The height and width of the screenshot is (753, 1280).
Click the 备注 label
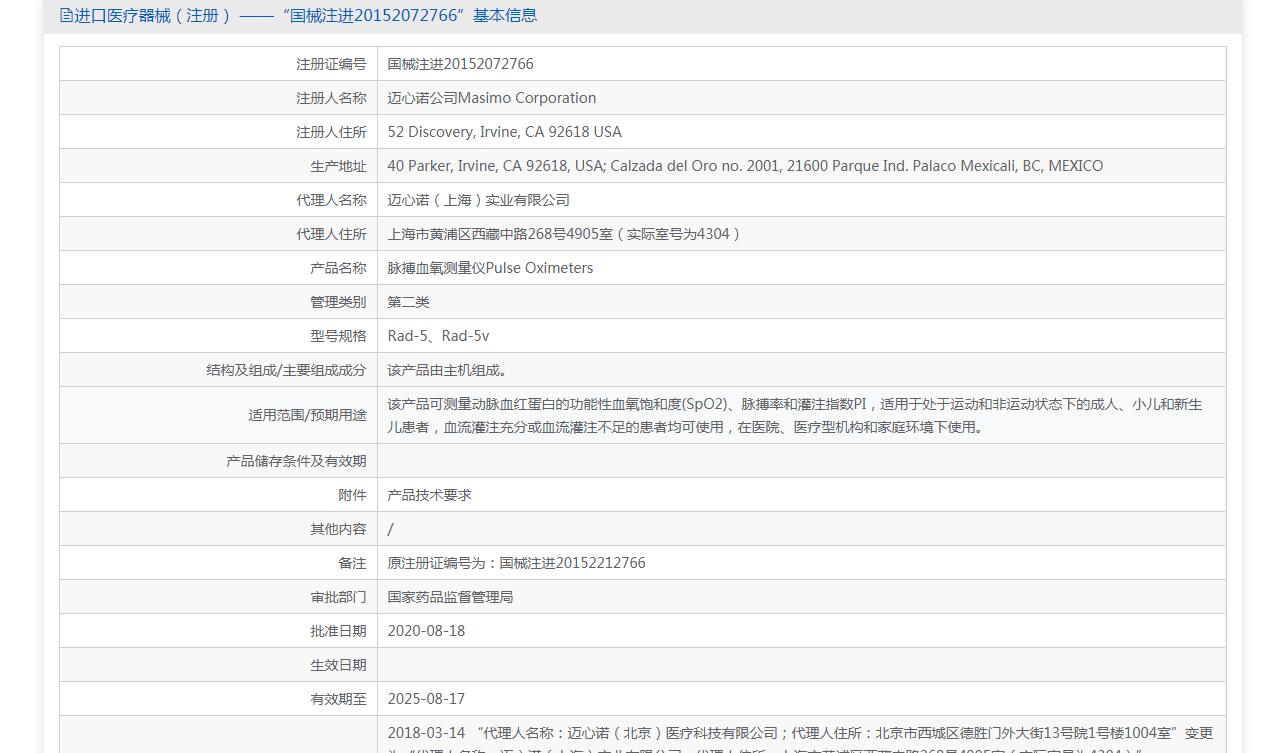tap(352, 563)
